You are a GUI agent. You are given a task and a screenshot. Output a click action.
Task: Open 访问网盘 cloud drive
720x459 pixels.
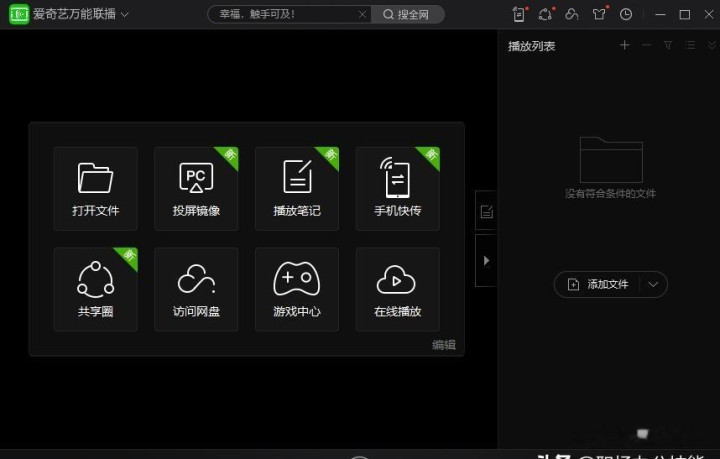(196, 289)
